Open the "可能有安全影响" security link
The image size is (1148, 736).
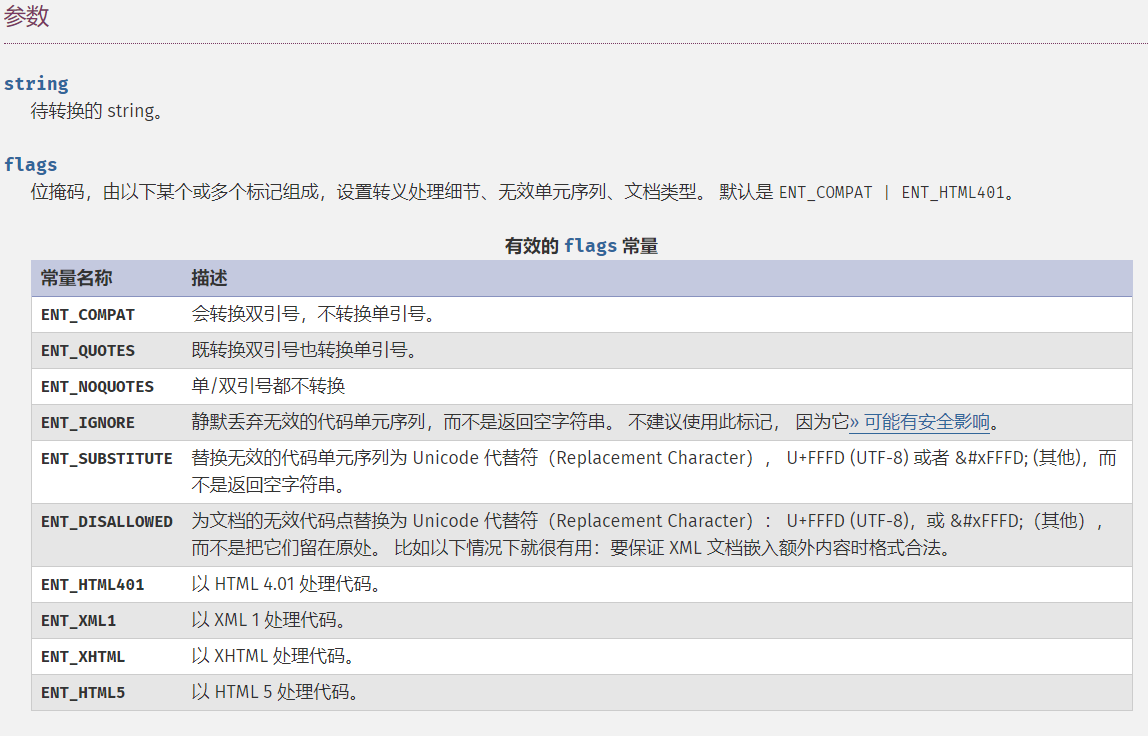pos(925,422)
